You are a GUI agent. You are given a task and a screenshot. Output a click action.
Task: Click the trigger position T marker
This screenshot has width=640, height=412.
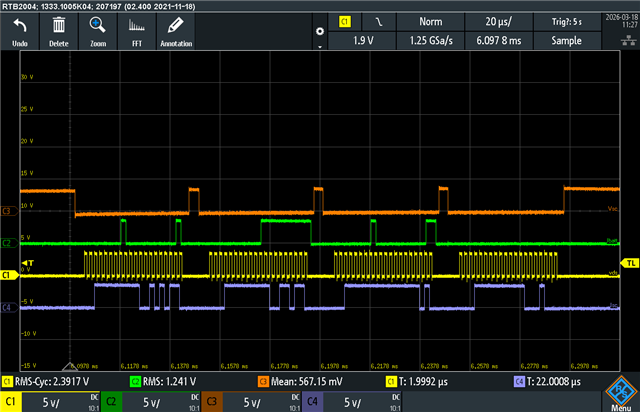click(28, 263)
